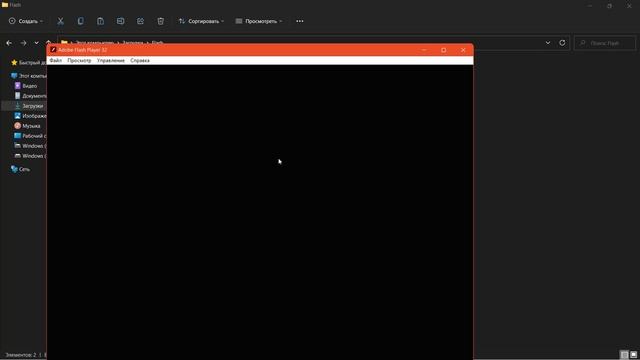Select Этот компьютер in the sidebar
The height and width of the screenshot is (360, 640).
pos(29,76)
